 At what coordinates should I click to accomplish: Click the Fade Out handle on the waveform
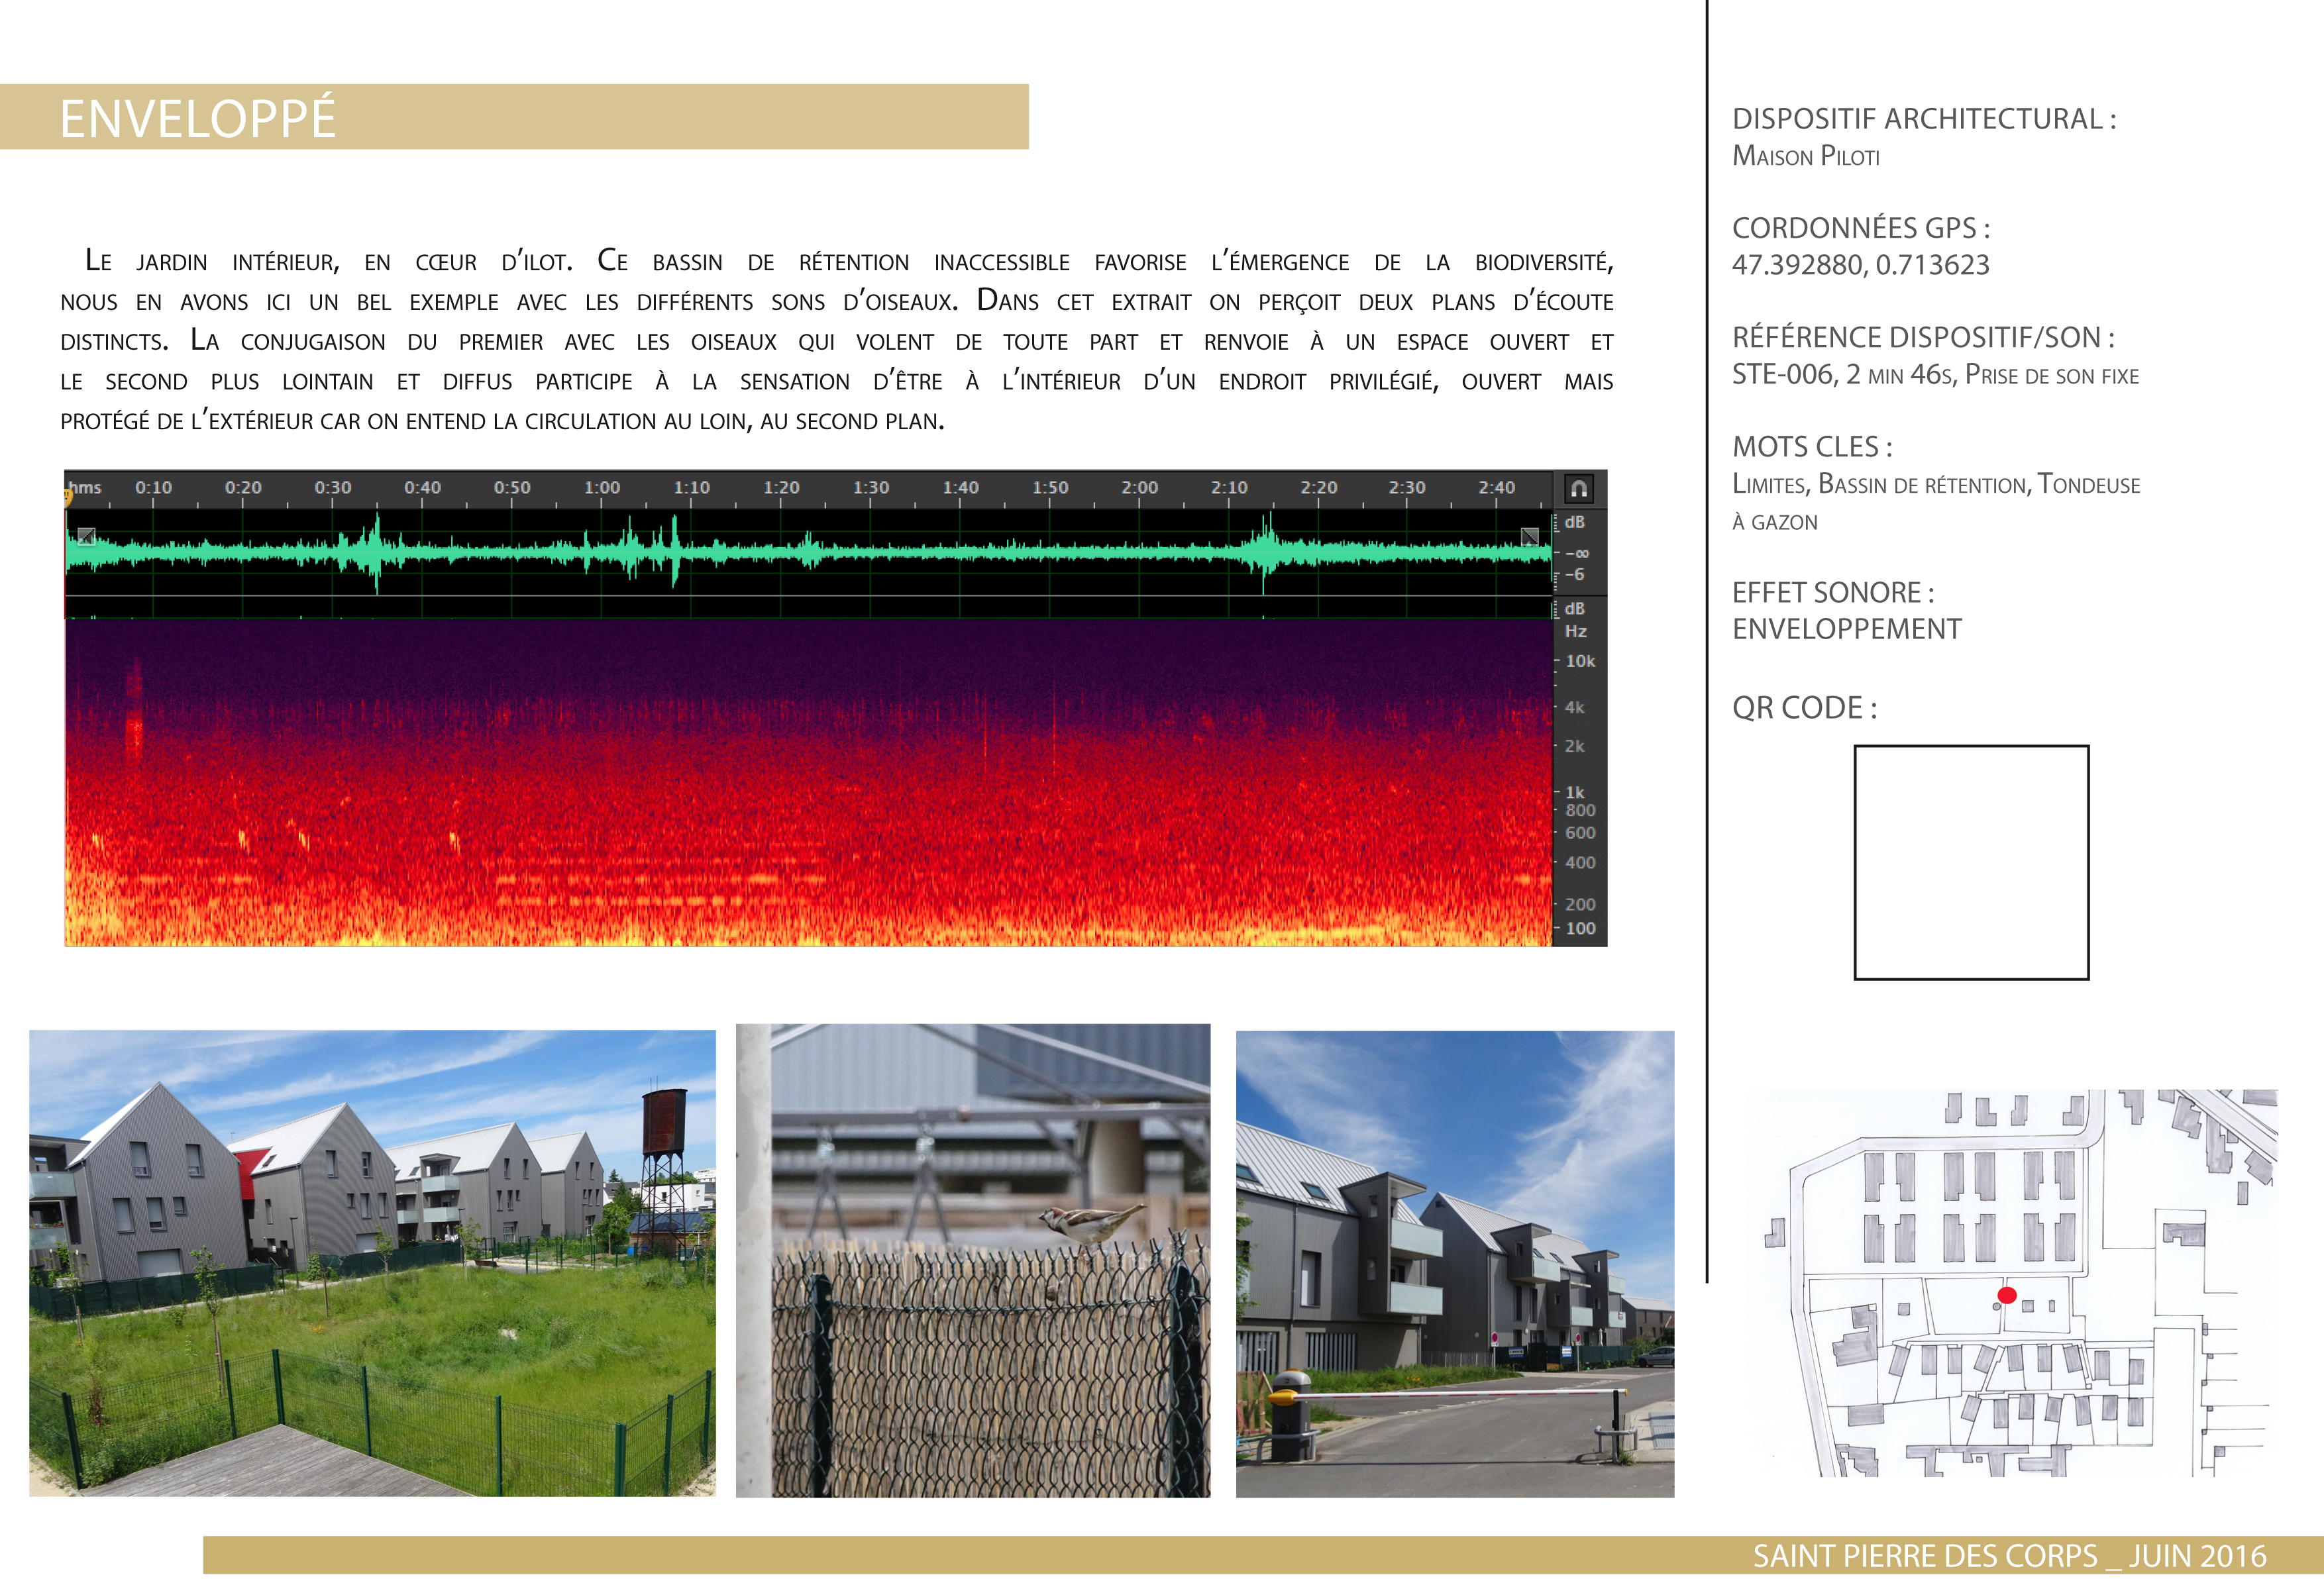click(1529, 537)
